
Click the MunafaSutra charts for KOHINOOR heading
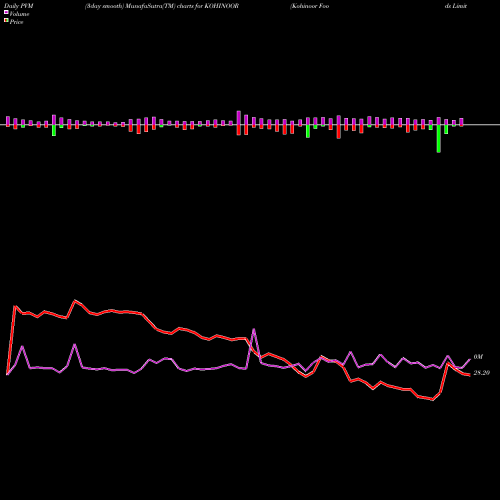pos(162,6)
